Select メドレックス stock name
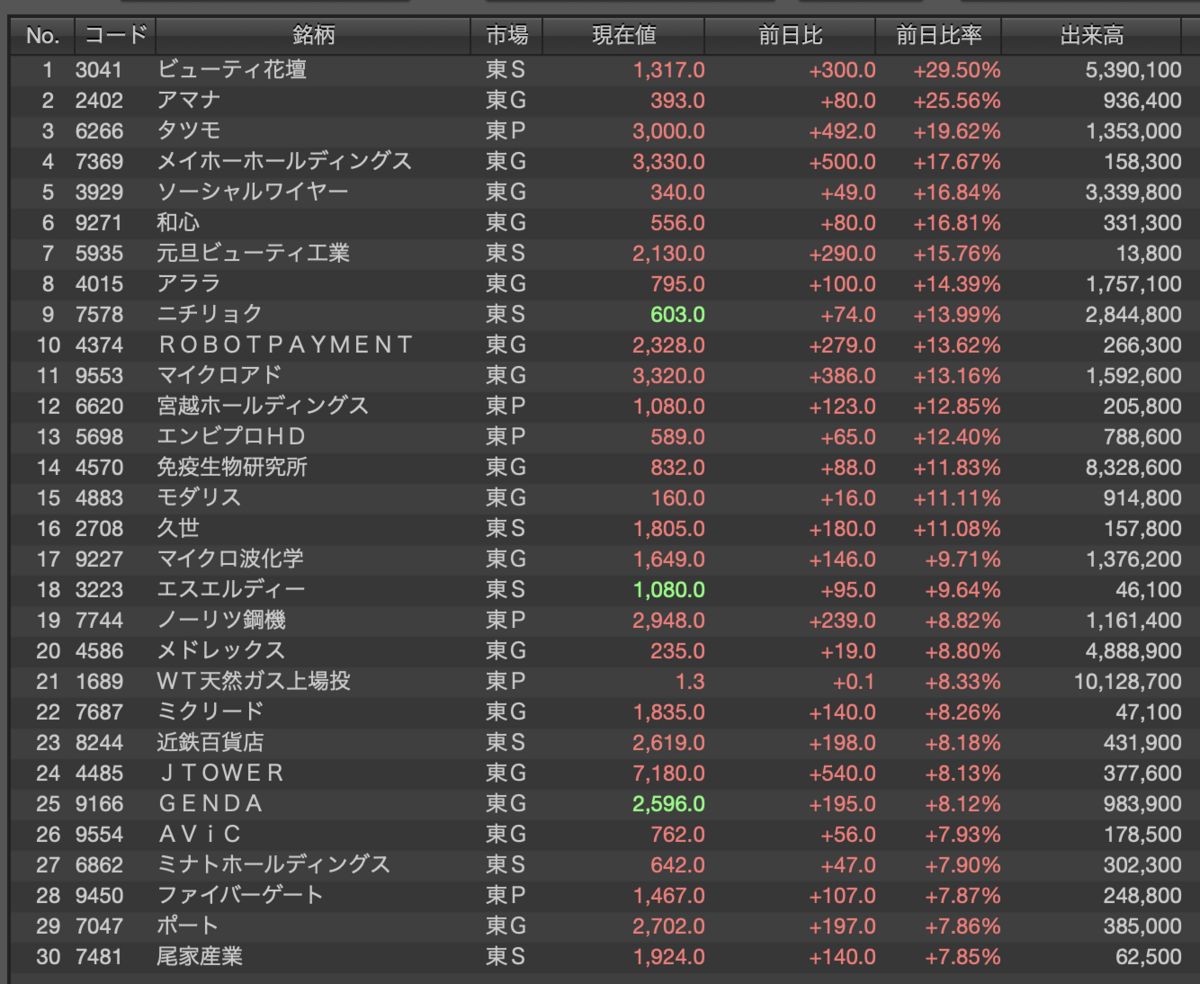 pos(221,650)
